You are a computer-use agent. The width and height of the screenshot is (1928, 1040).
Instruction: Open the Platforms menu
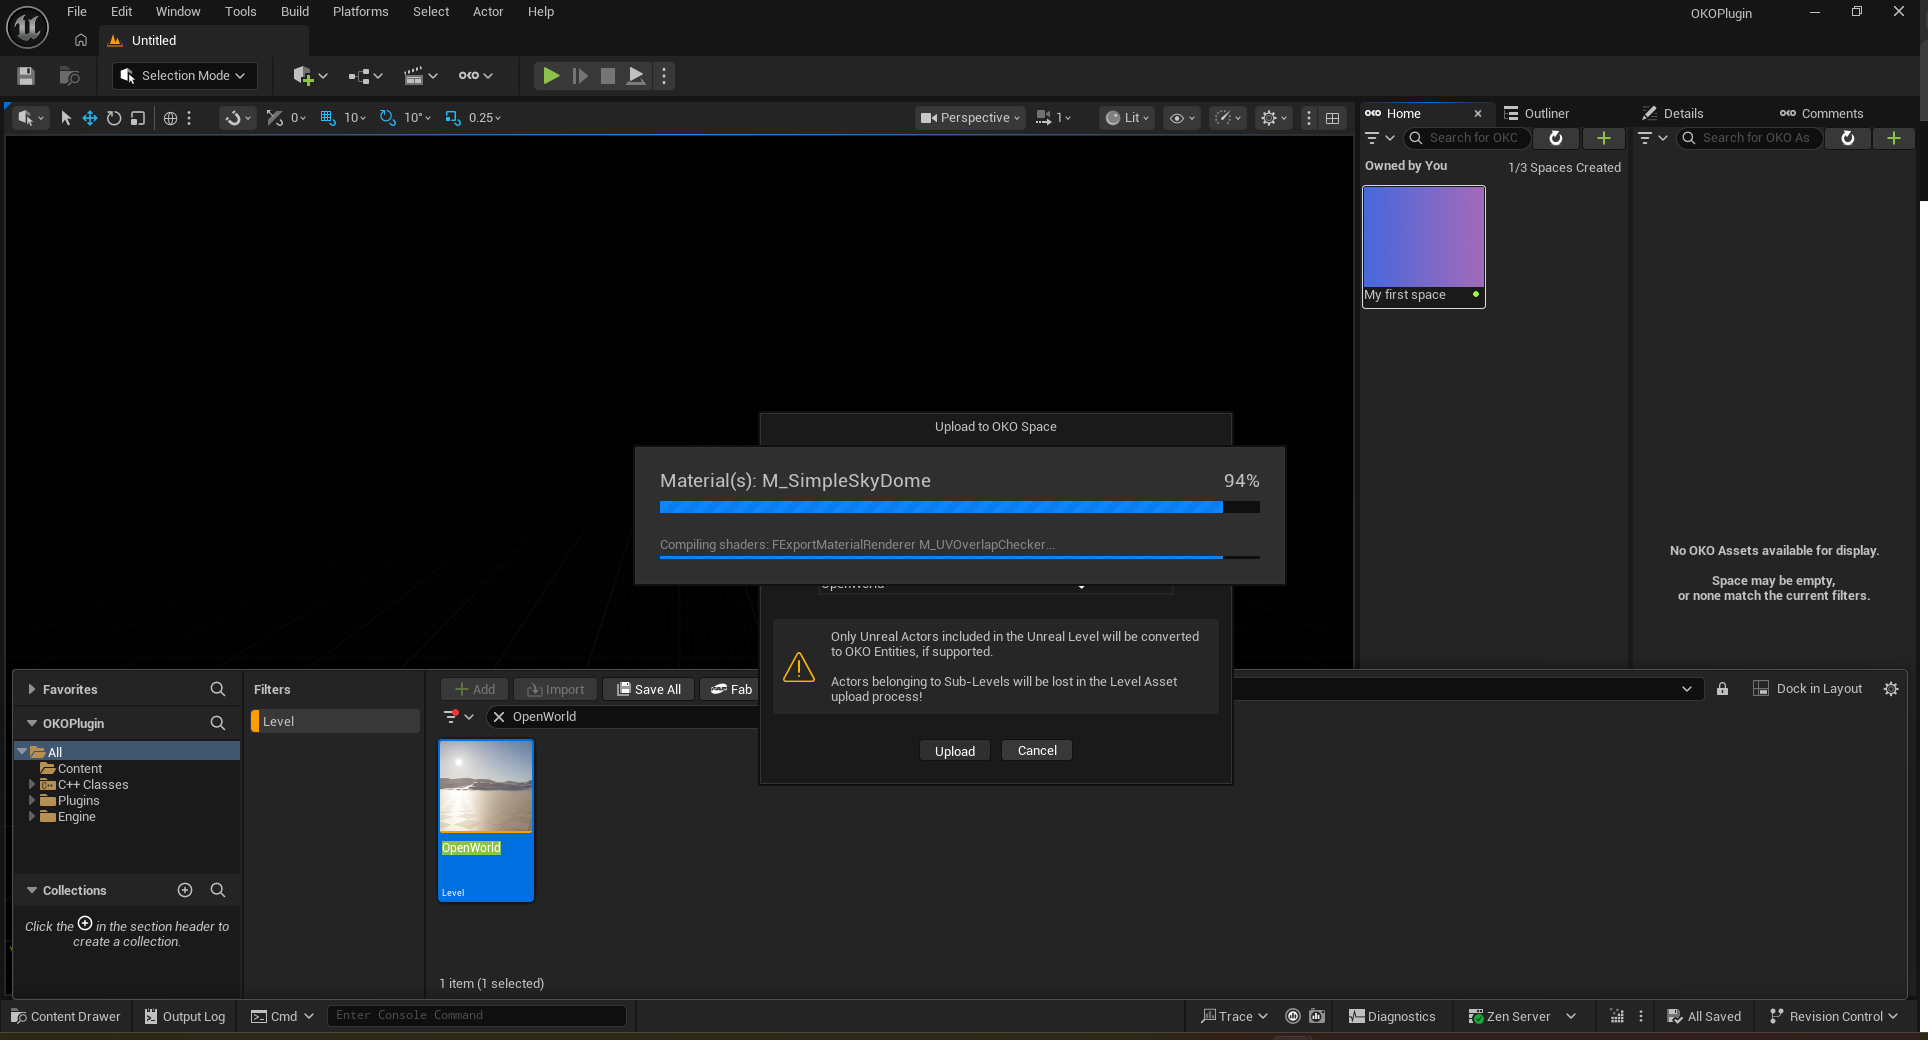click(360, 12)
